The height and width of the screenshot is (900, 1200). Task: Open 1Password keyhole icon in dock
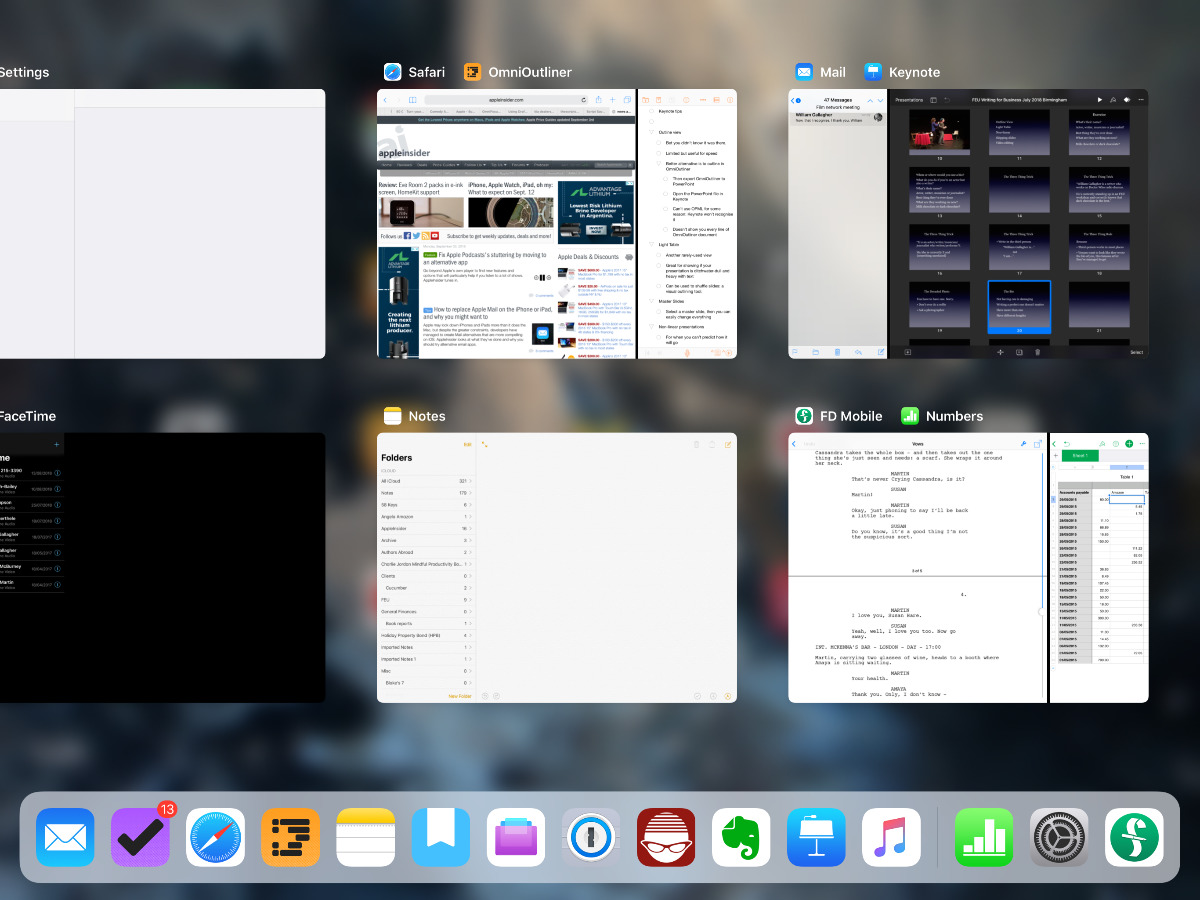click(x=591, y=837)
